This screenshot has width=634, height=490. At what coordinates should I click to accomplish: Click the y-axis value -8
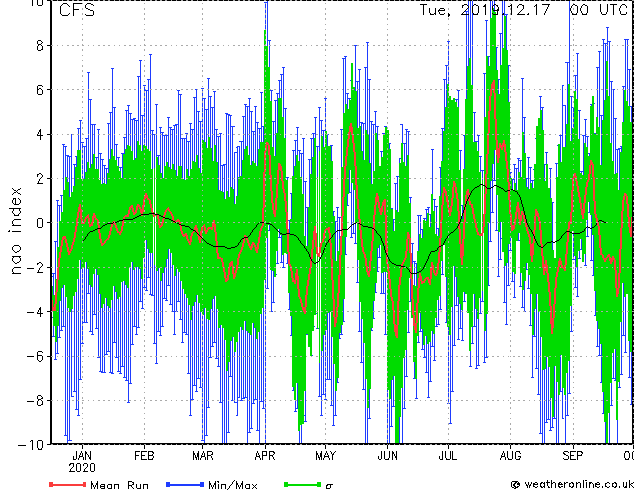tap(35, 401)
